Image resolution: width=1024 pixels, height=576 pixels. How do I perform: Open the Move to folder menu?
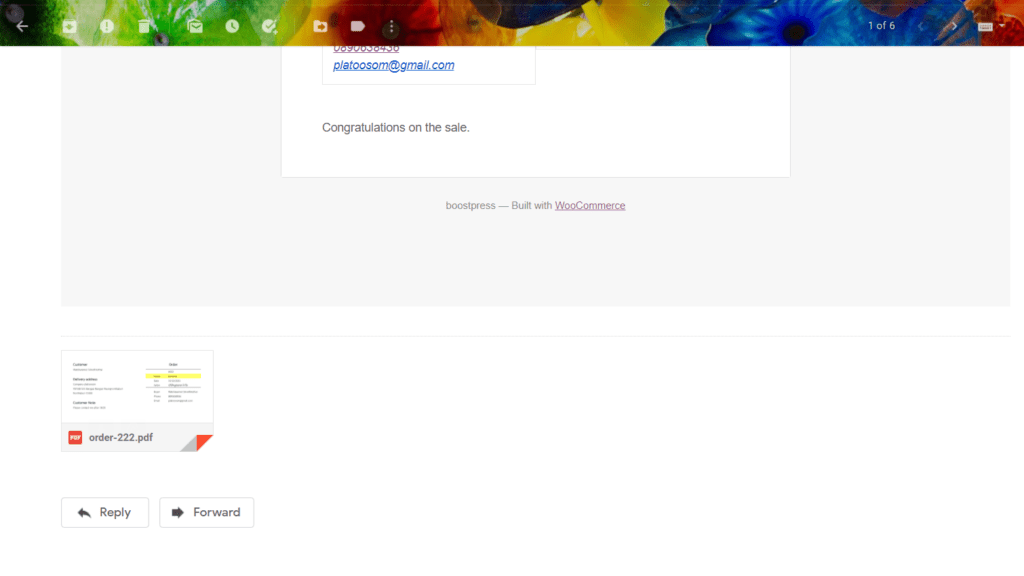pyautogui.click(x=320, y=26)
